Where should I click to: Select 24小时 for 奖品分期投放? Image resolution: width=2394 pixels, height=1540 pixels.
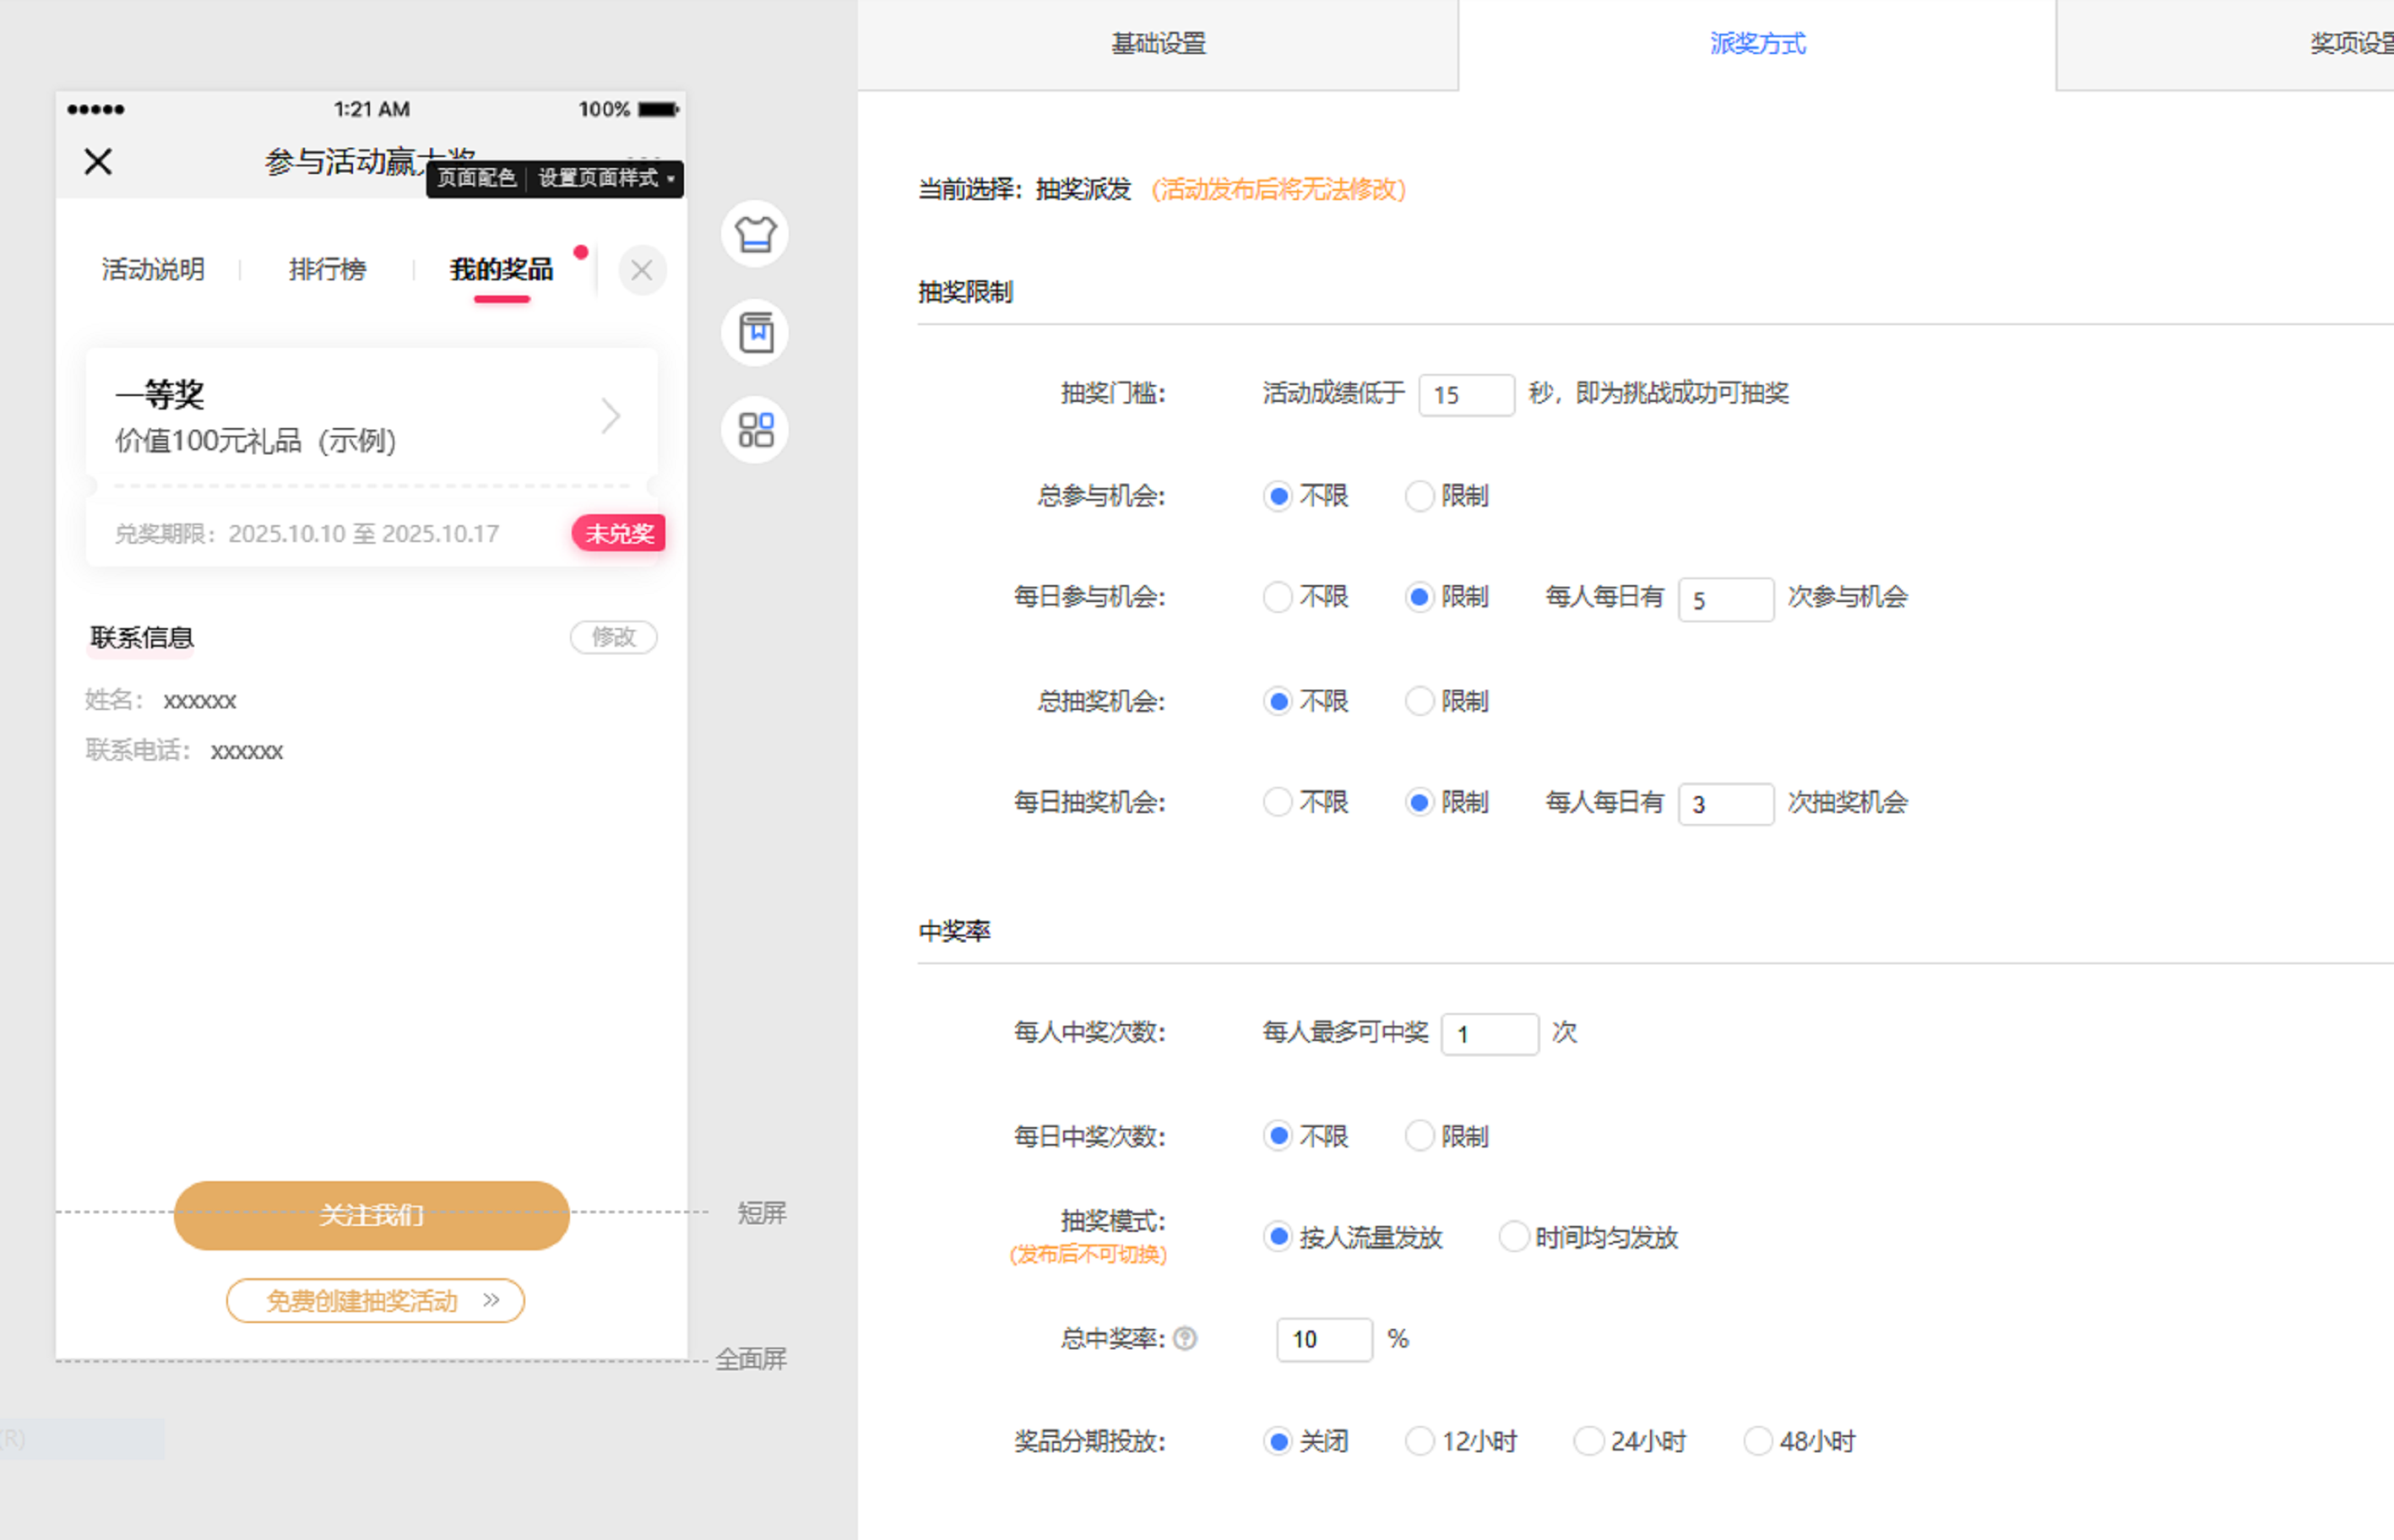click(1589, 1441)
